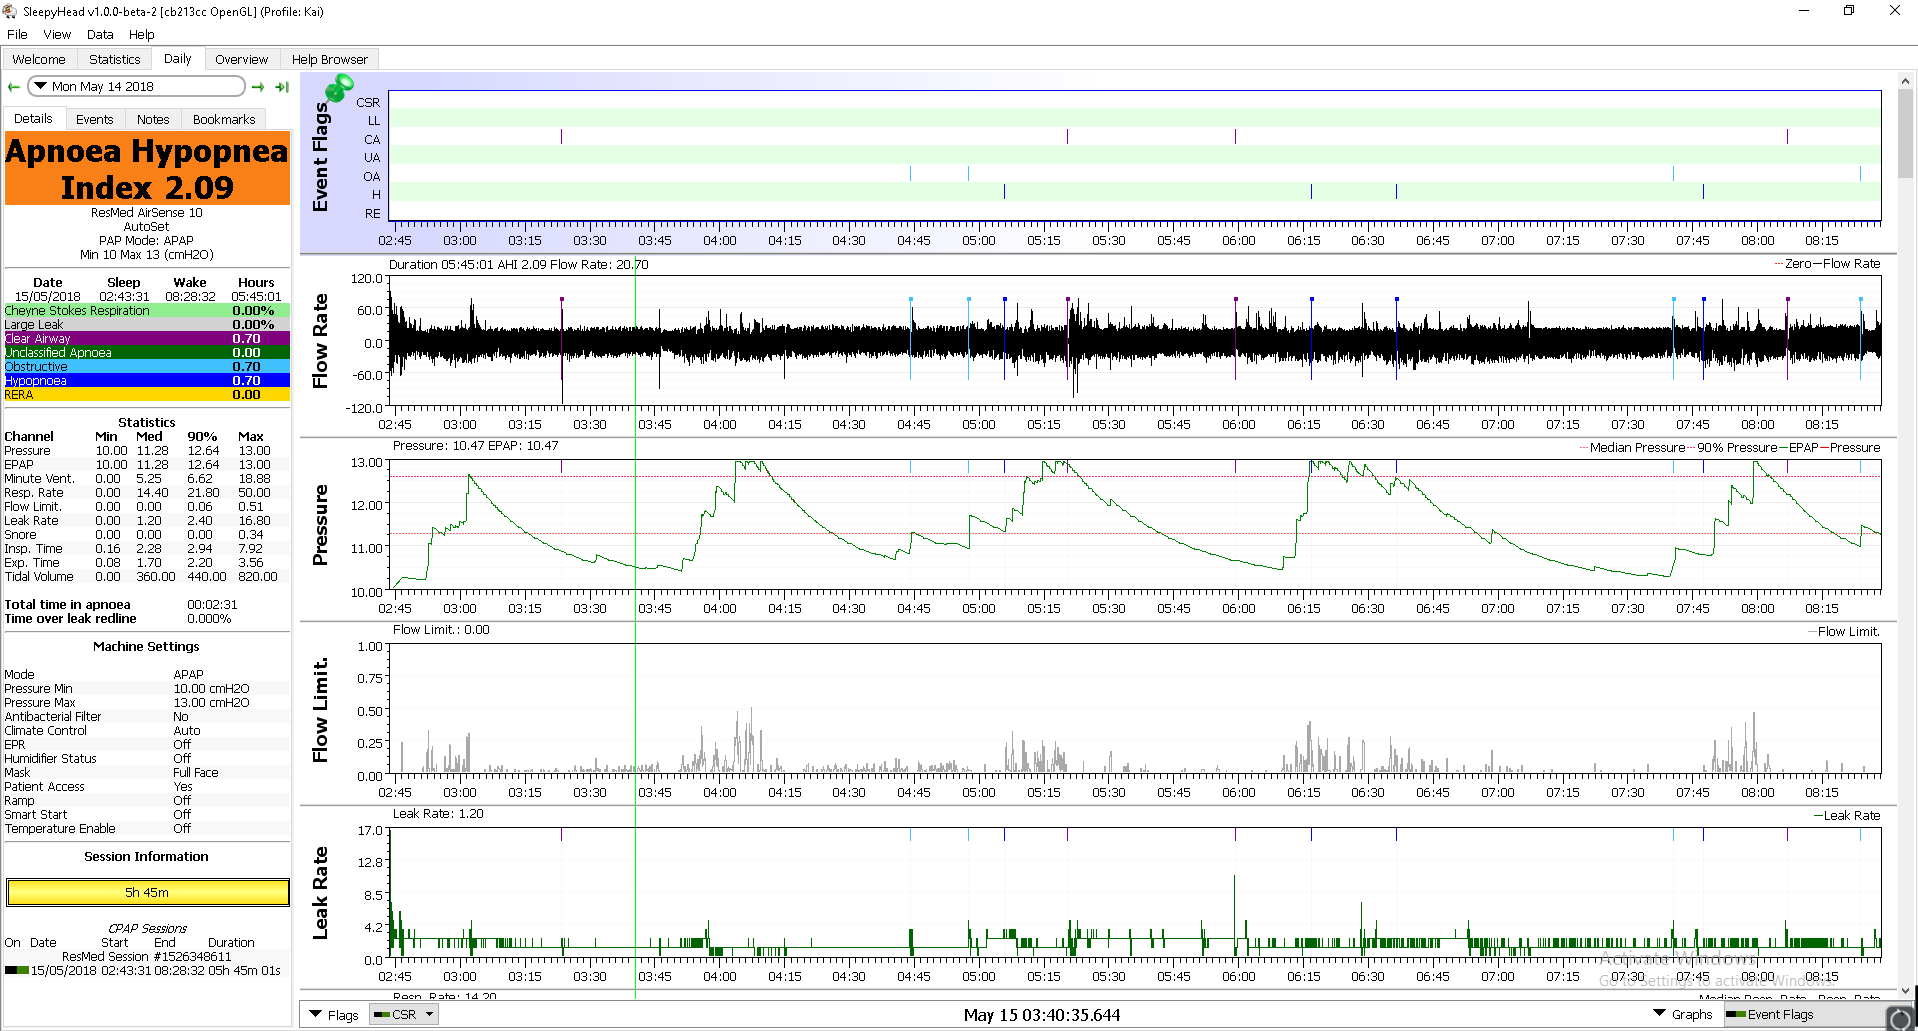Toggle the session on/off indicator in CPAP Sessions

click(17, 970)
